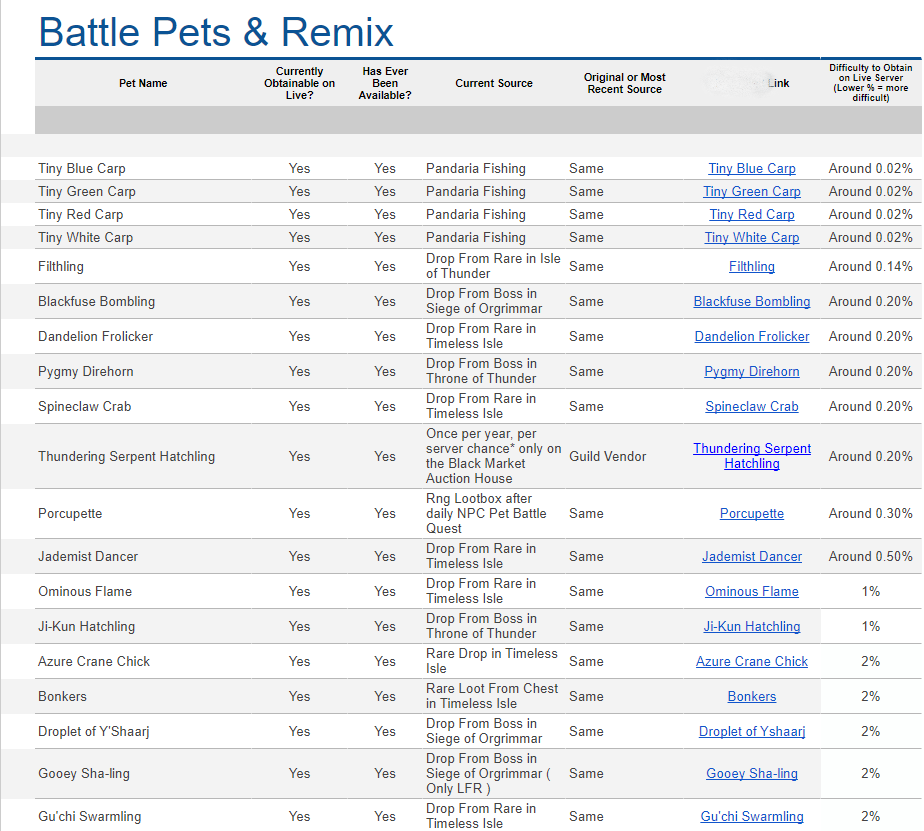The image size is (924, 831).
Task: Select the Current Source column header
Action: click(x=494, y=83)
